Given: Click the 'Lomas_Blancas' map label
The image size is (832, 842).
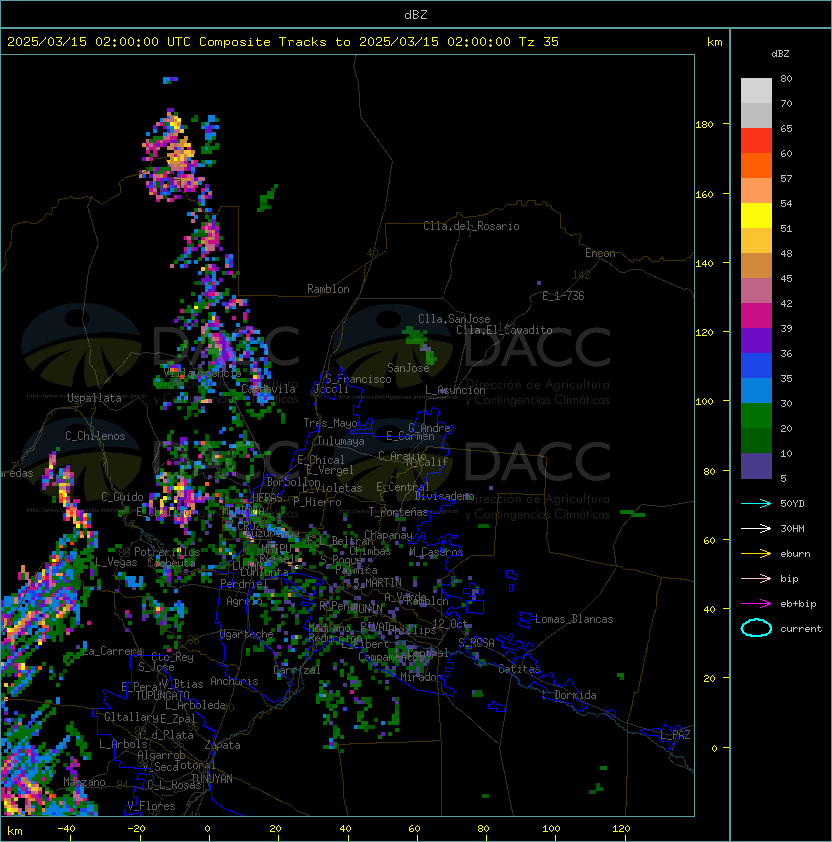Looking at the screenshot, I should point(574,619).
